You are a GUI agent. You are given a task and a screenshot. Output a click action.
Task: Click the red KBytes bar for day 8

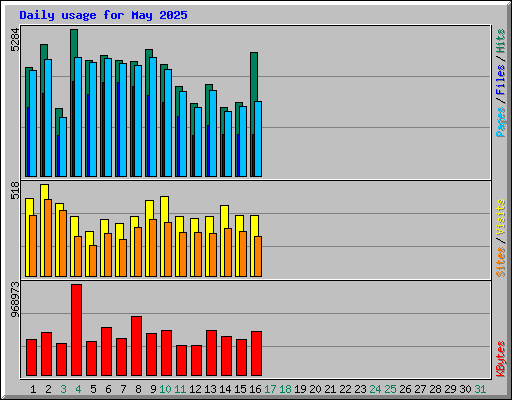[x=136, y=346]
